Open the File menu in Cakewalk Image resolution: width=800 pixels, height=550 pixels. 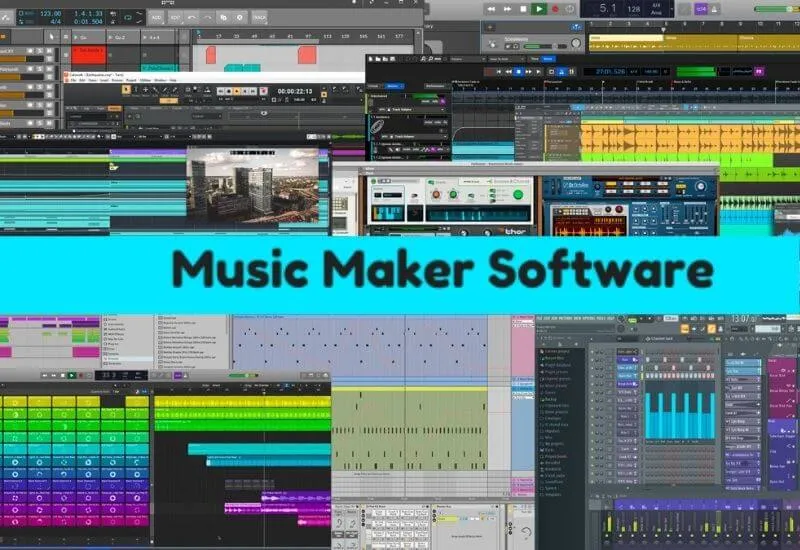(x=73, y=80)
